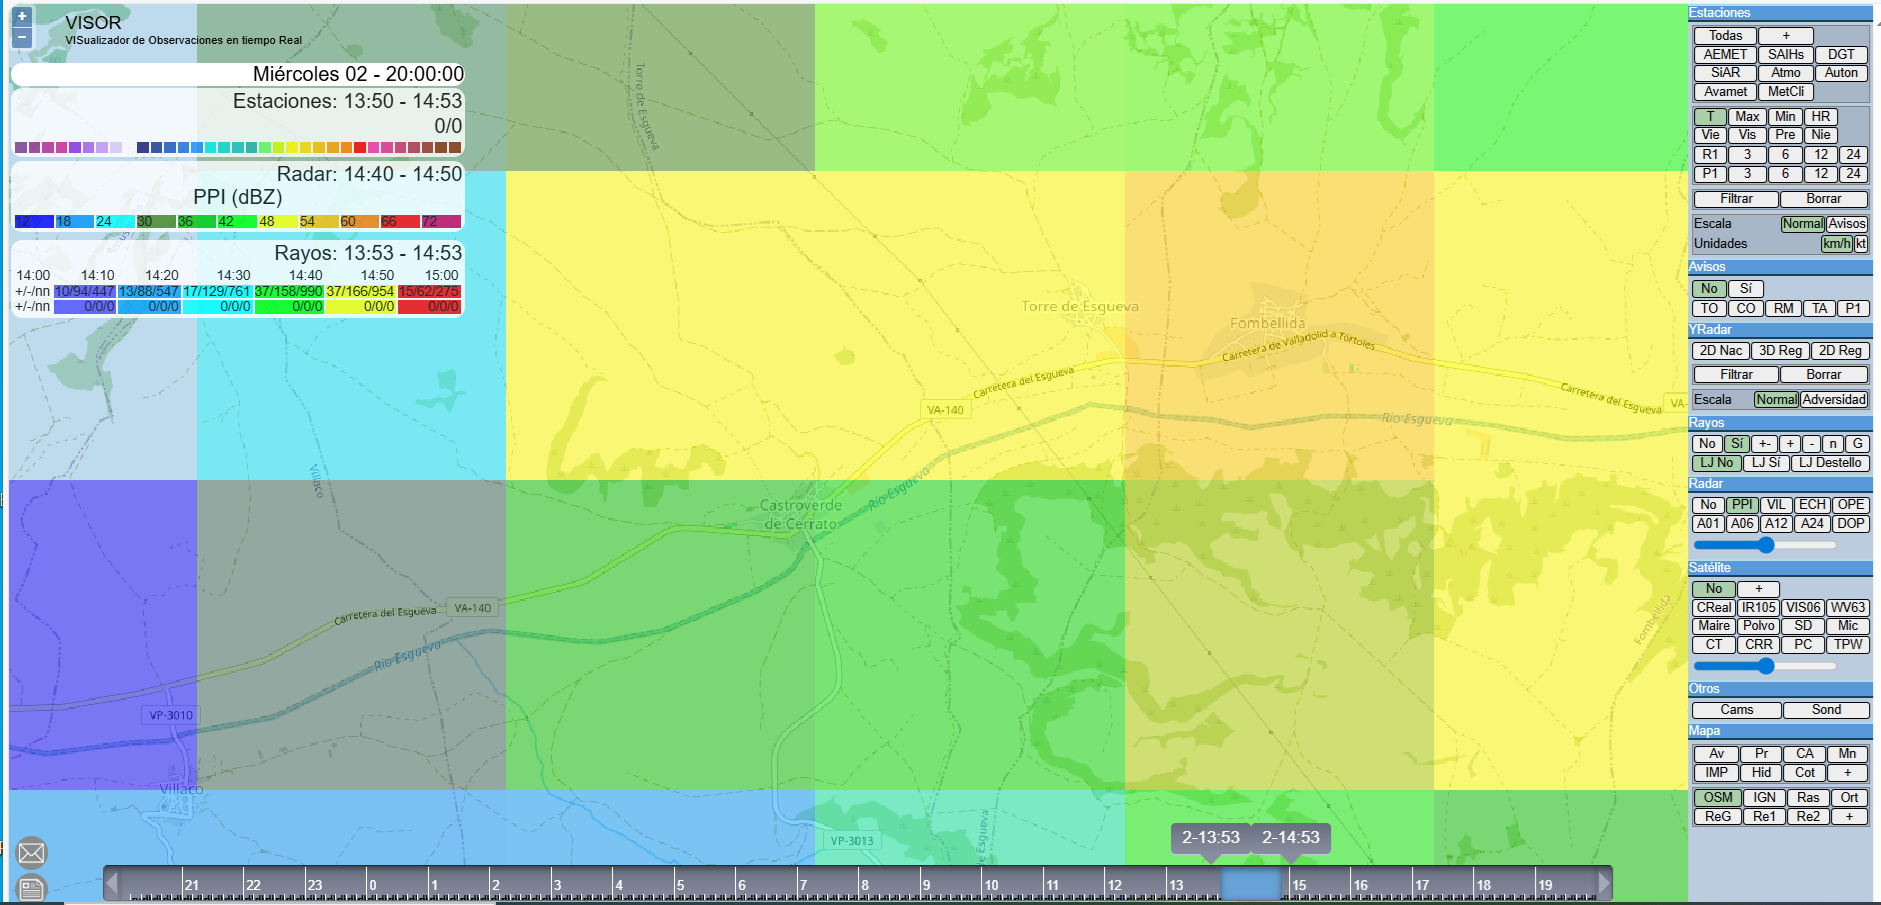Turn off lightning with Rayos No
1881x905 pixels.
[1707, 444]
